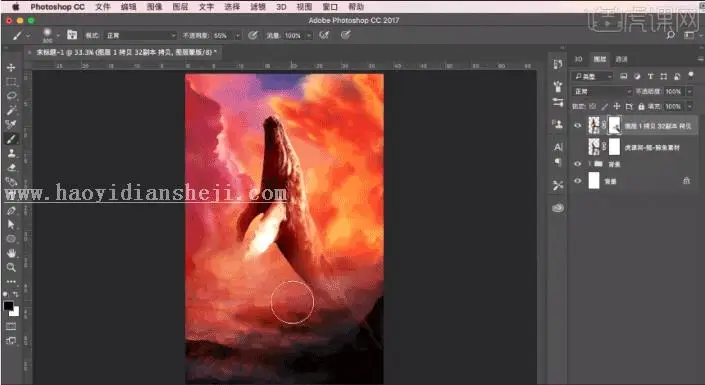Select the Hand tool
The height and width of the screenshot is (385, 705).
[11, 253]
